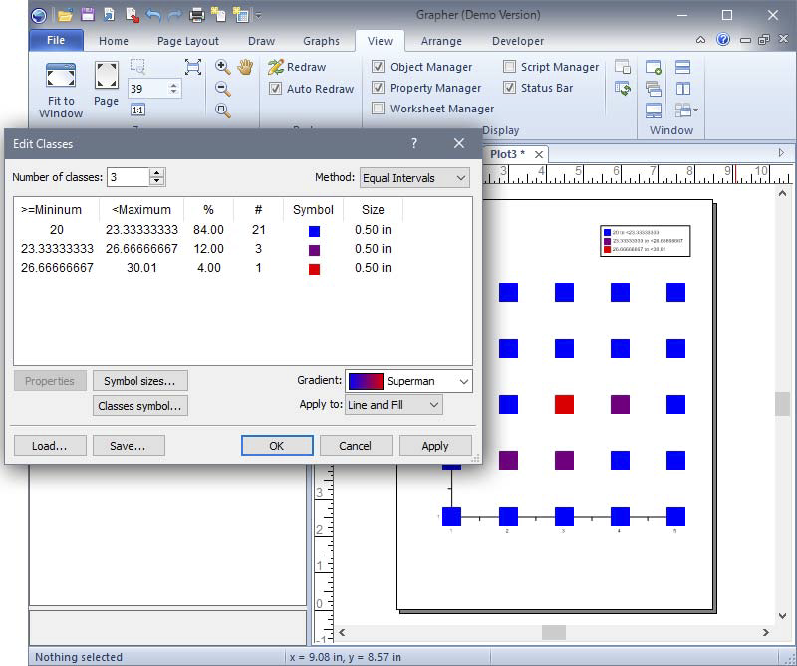This screenshot has height=666, width=797.
Task: Click the red square symbol in the plot
Action: 564,405
